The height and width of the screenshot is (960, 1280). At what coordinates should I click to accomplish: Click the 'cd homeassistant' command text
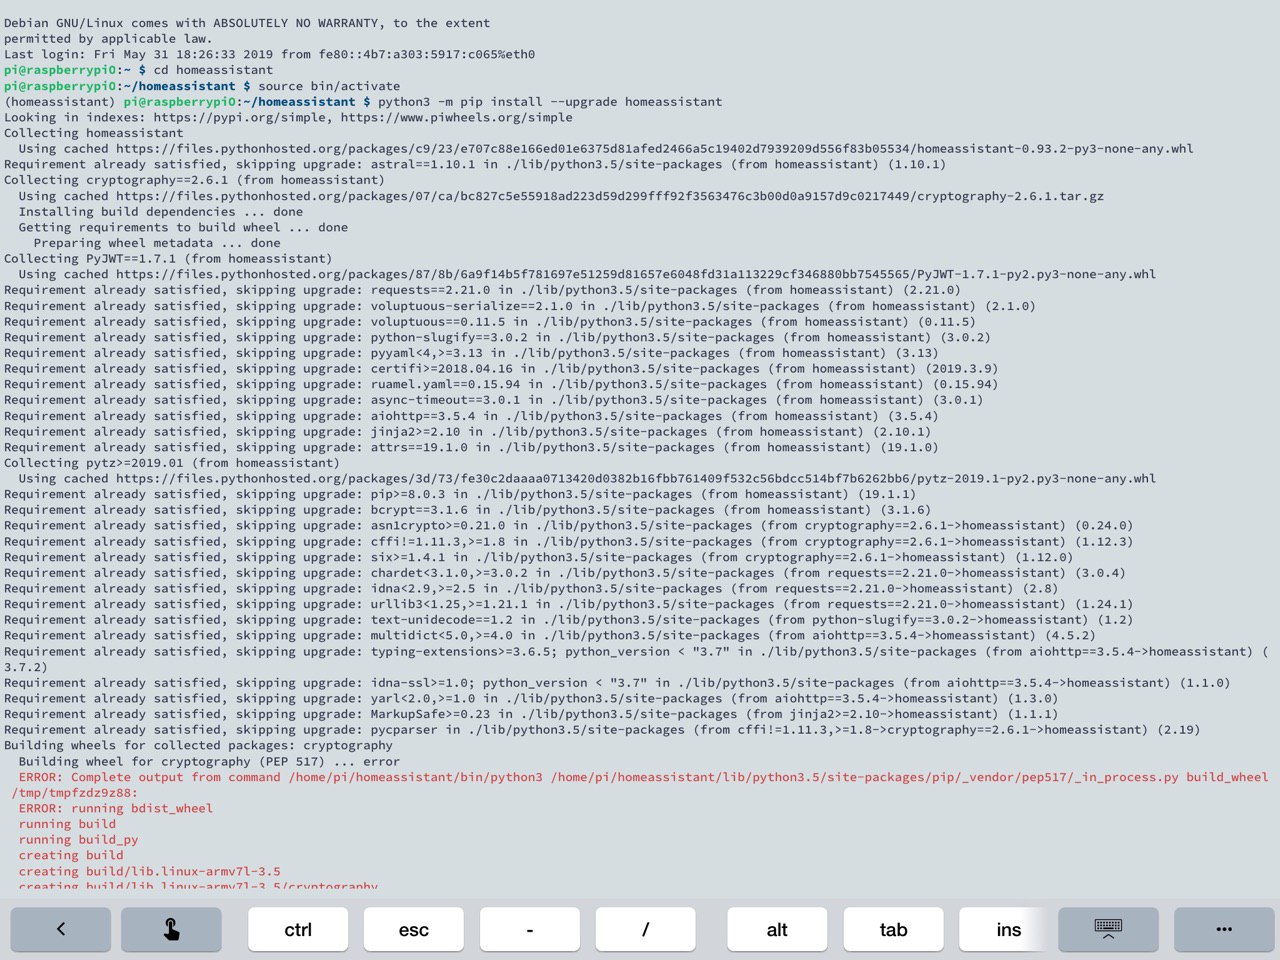pyautogui.click(x=213, y=70)
